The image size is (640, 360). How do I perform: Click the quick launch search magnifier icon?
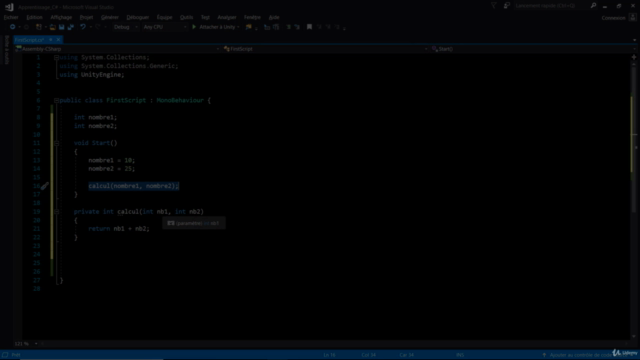593,6
